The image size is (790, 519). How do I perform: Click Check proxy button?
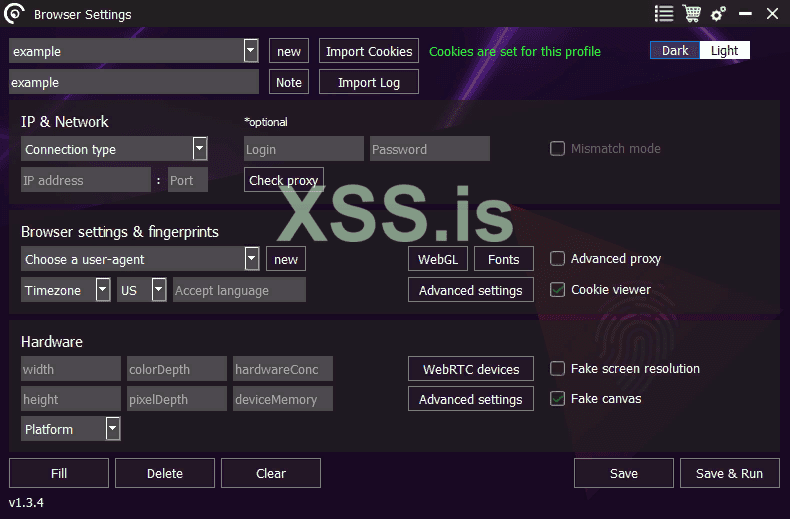tap(284, 180)
